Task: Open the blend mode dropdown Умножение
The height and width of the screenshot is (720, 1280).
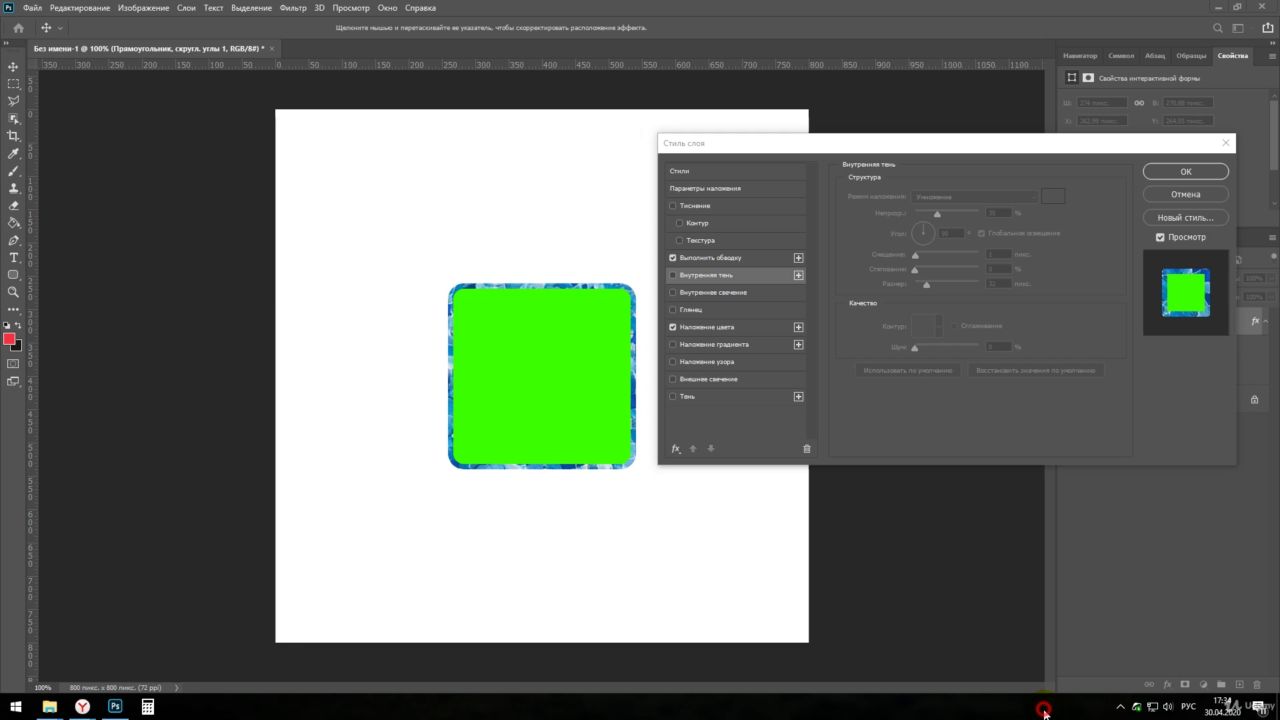Action: click(x=974, y=197)
